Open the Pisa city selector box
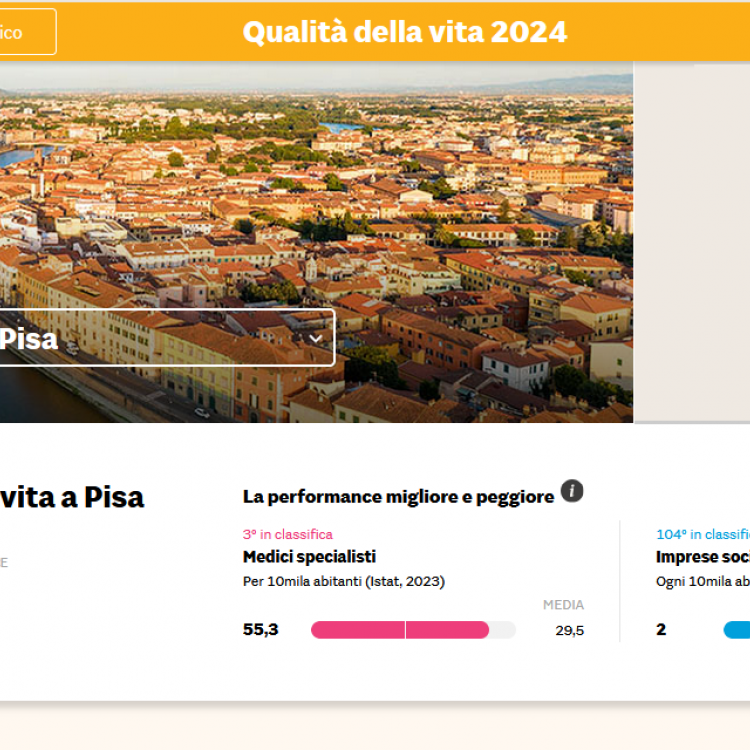750x750 pixels. (160, 339)
